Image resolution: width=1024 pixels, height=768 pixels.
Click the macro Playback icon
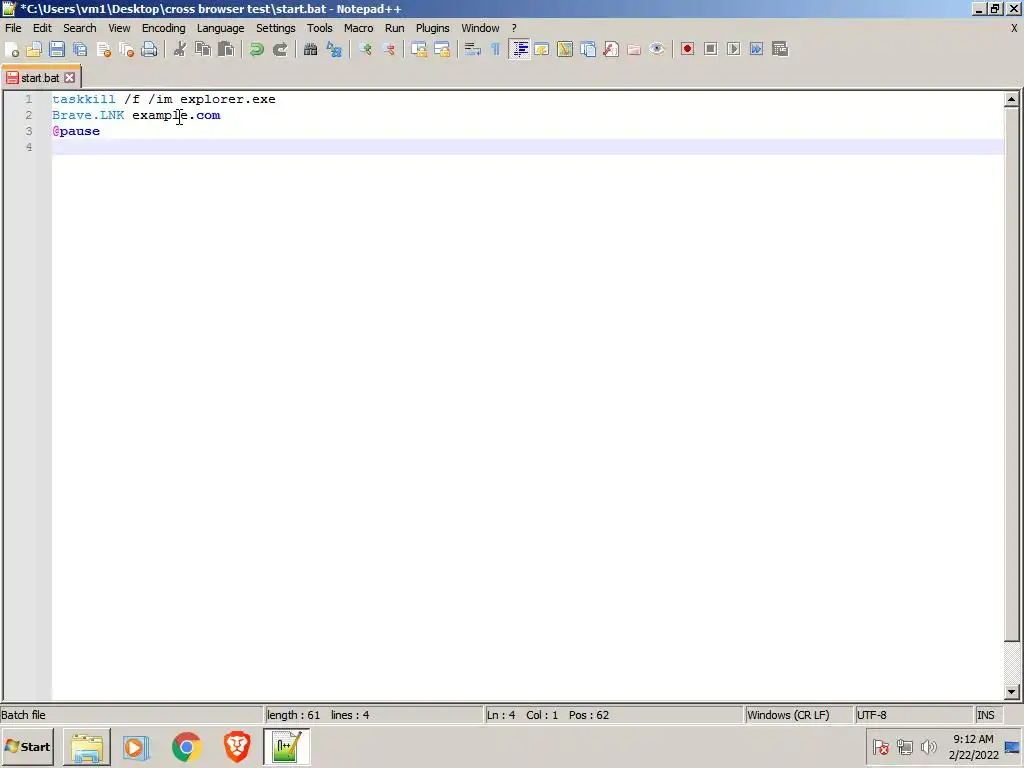(x=733, y=50)
